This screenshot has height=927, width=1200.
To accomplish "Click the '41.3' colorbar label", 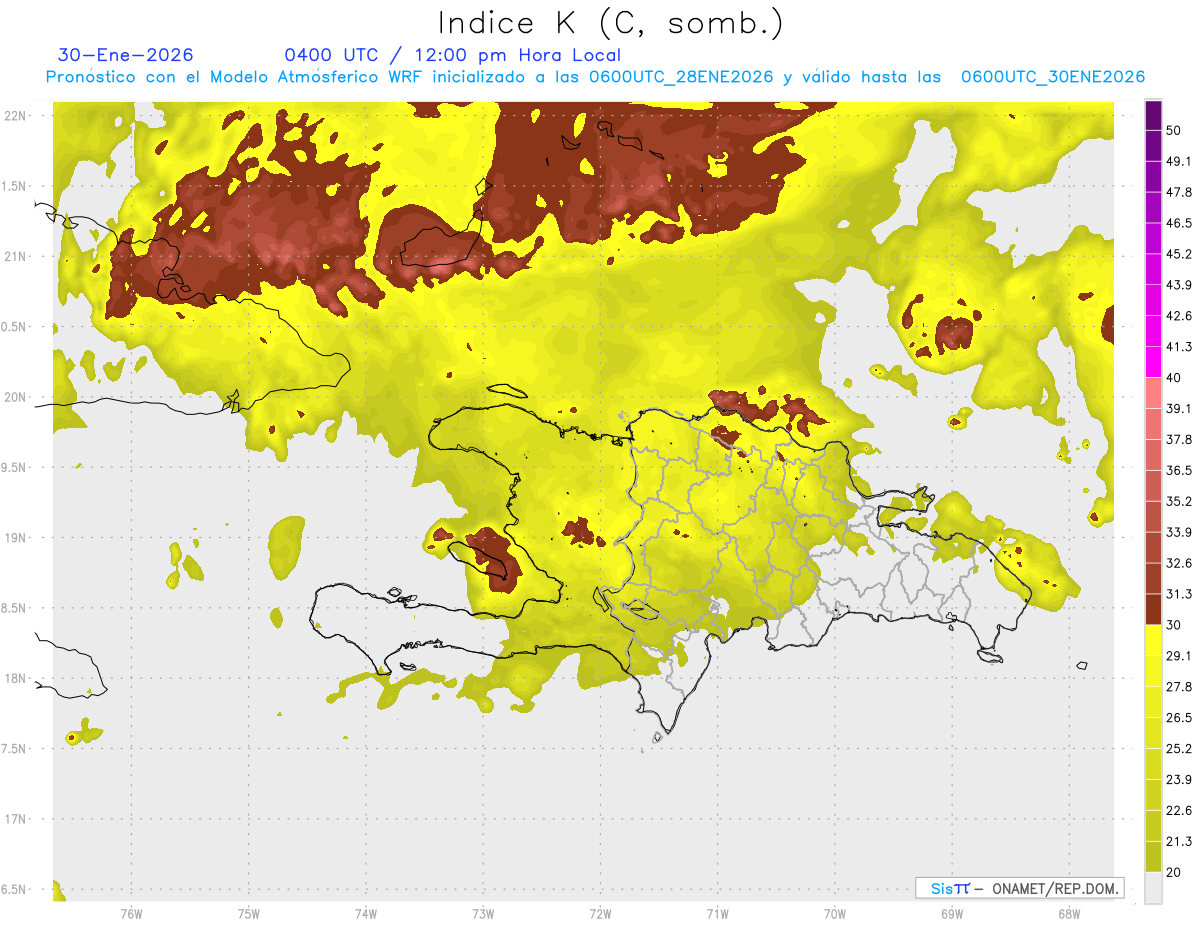I will tap(1179, 347).
